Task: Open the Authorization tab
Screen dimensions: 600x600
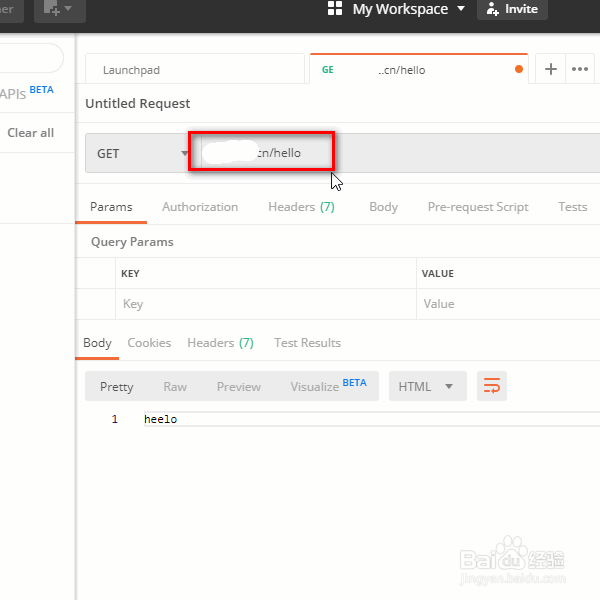Action: (x=200, y=207)
